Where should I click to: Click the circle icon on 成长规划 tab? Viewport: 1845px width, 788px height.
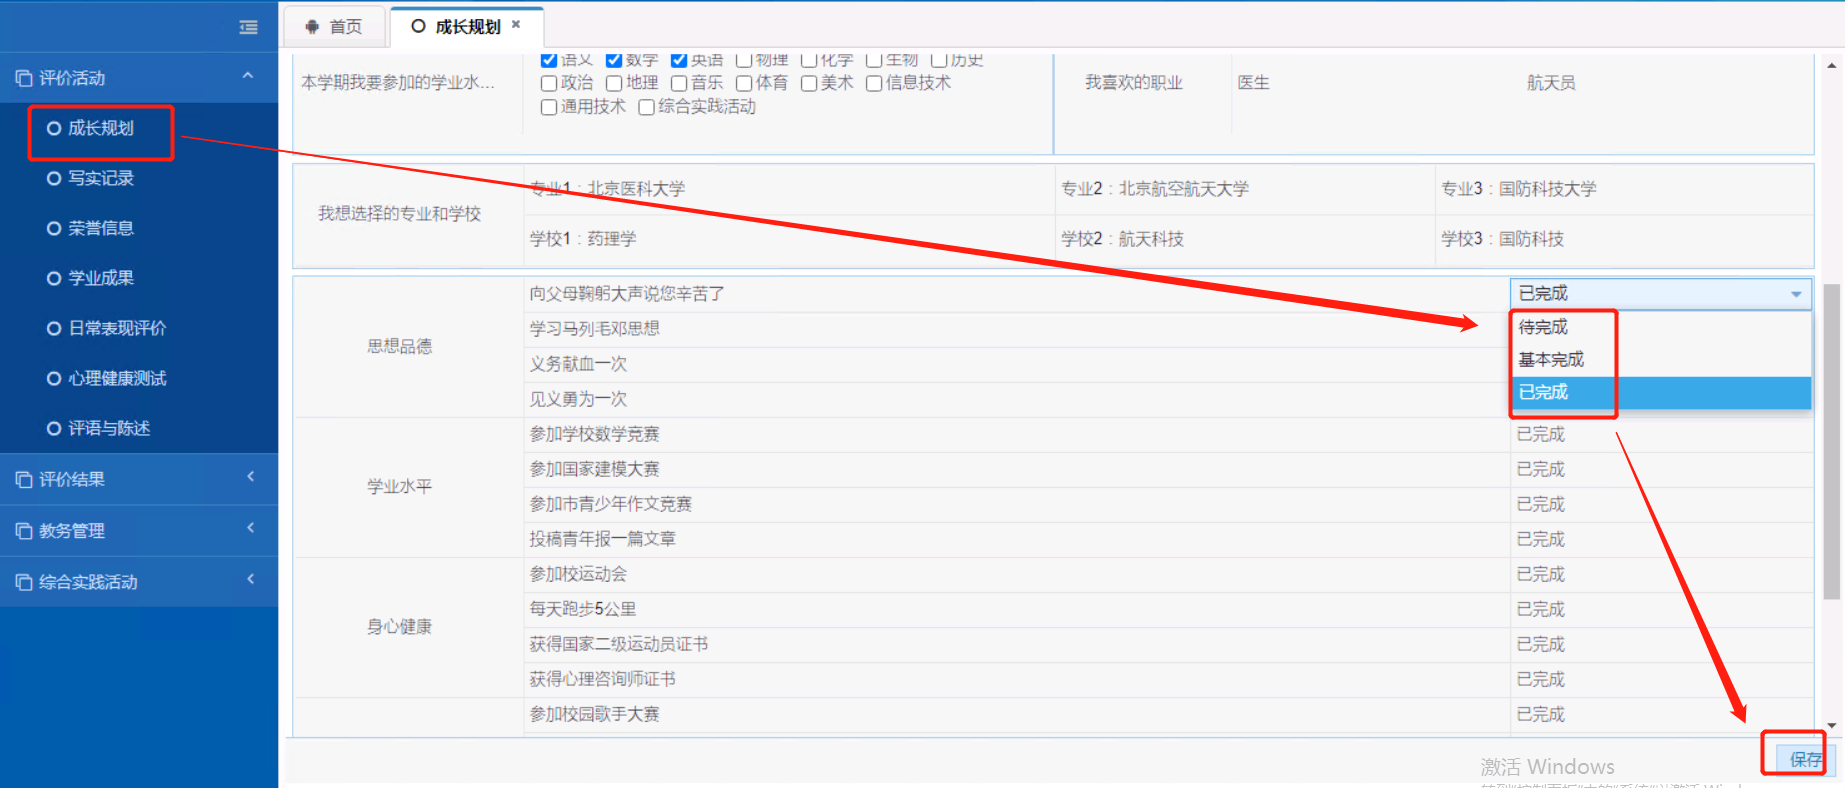point(419,26)
